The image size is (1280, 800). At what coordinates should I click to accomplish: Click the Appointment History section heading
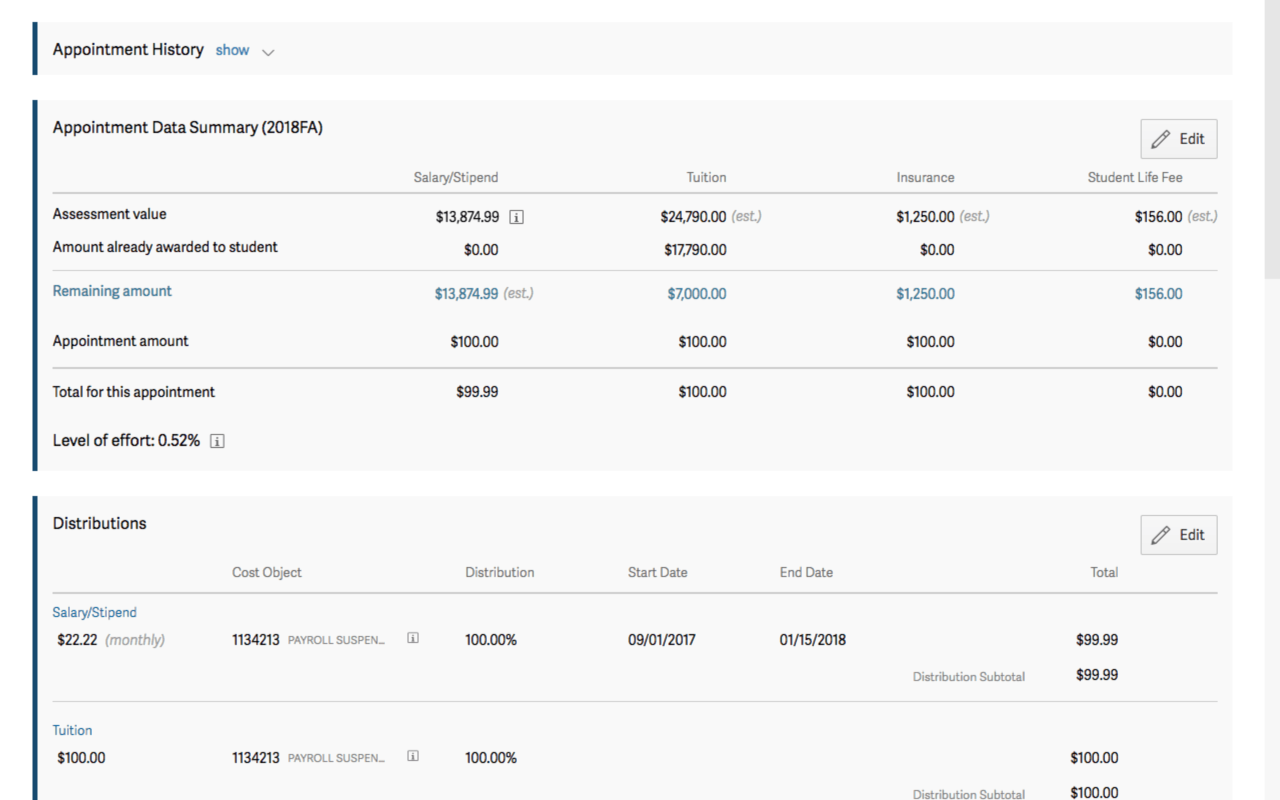point(128,50)
